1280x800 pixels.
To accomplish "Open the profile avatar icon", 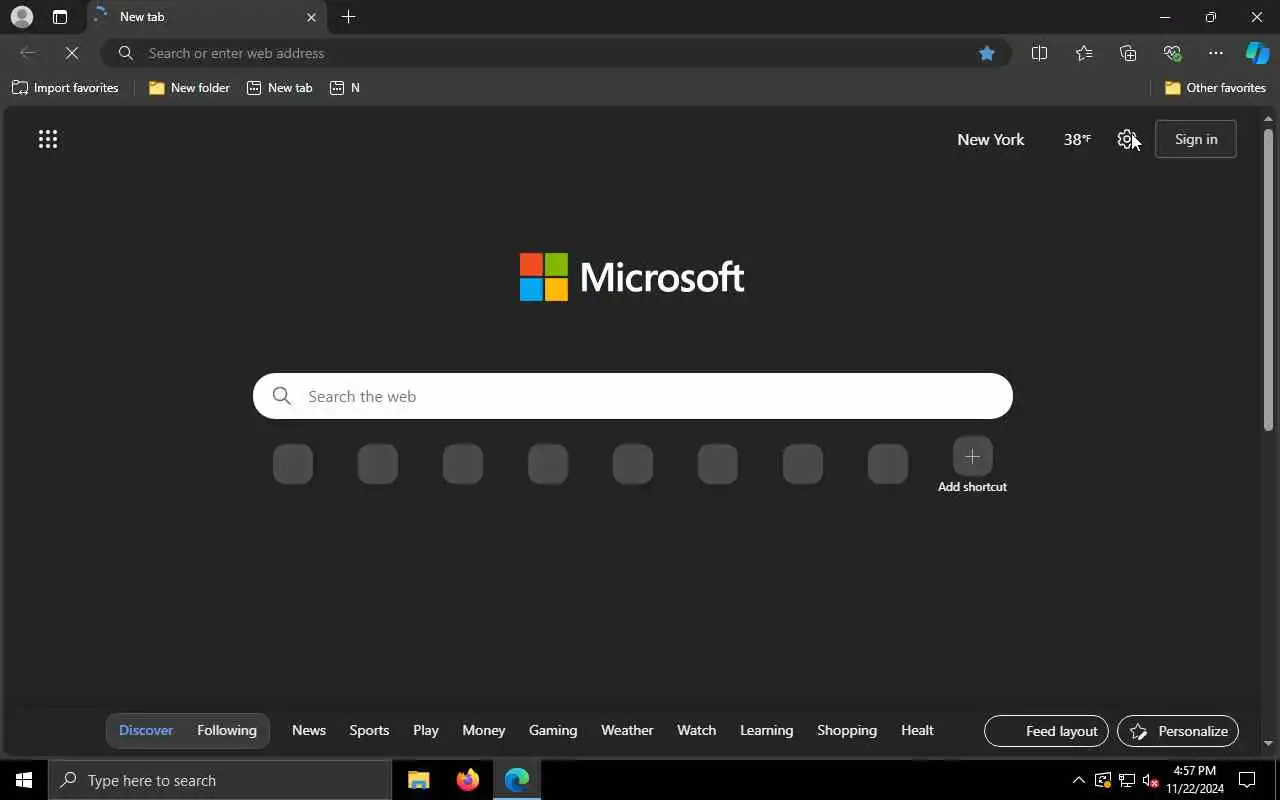I will 22,17.
